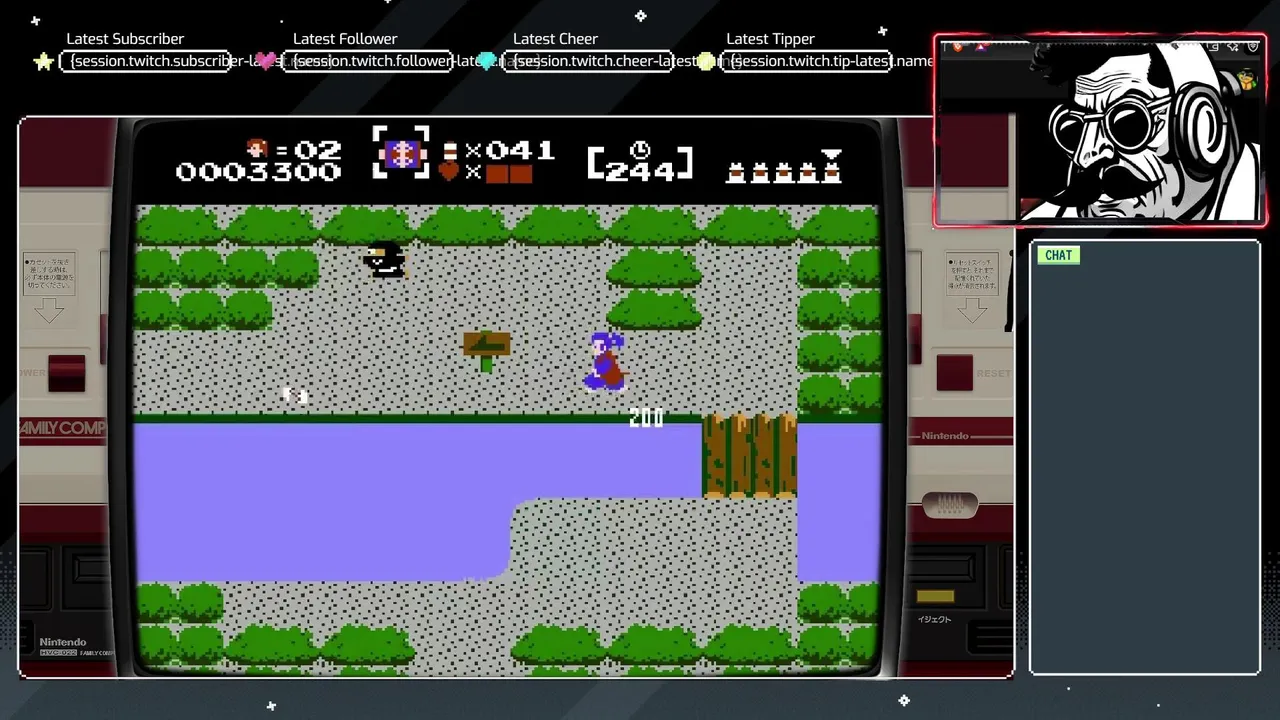1280x720 pixels.
Task: Click the bracketed selected item box in HUD
Action: (401, 153)
